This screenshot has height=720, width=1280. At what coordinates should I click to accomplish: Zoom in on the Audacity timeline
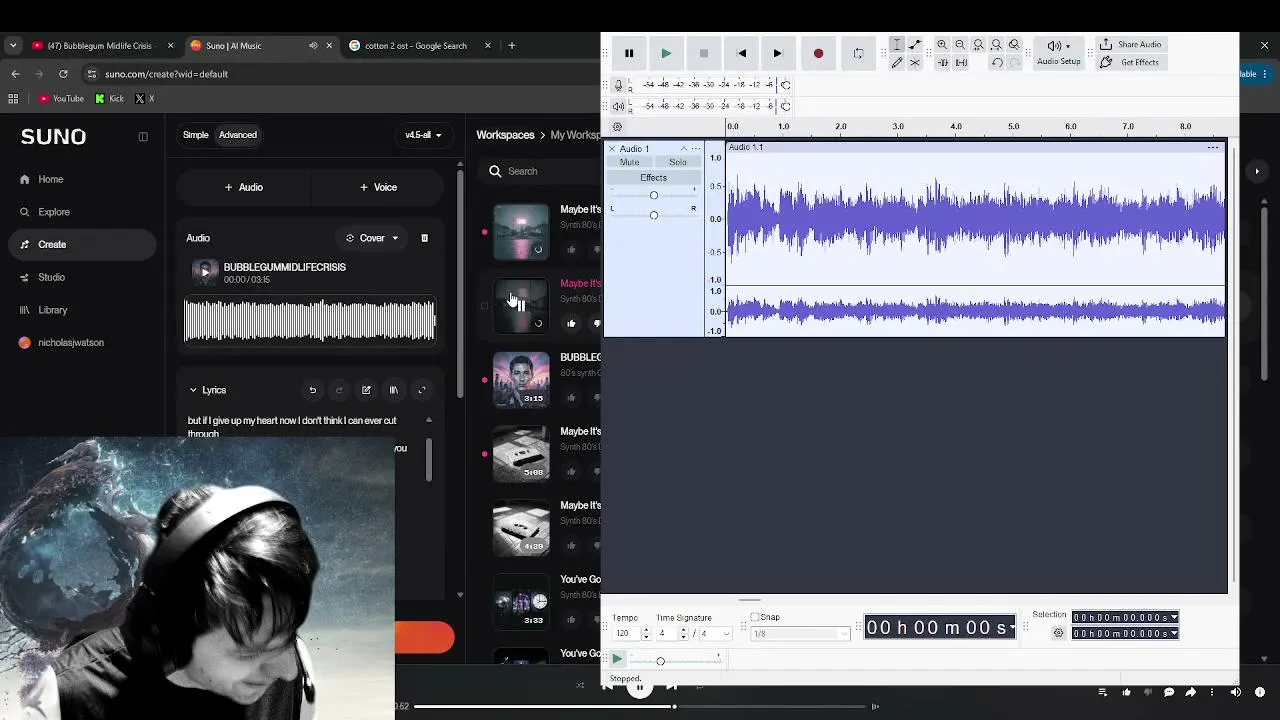point(942,45)
